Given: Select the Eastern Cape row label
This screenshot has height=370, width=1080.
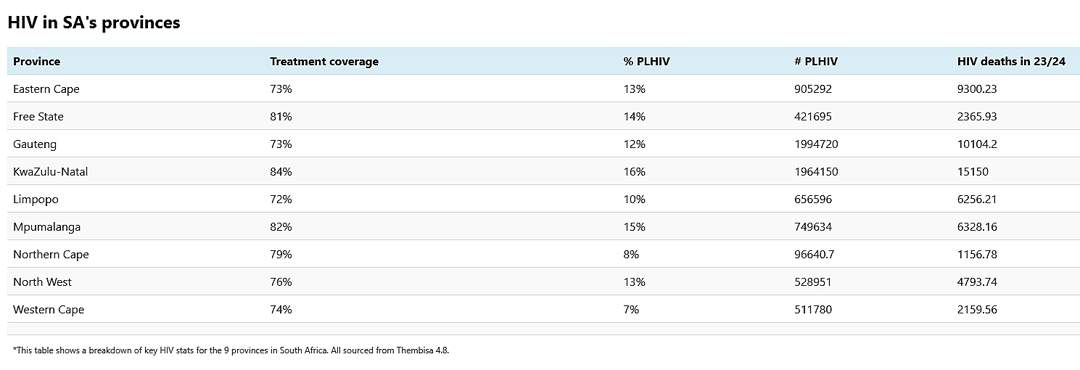Looking at the screenshot, I should pyautogui.click(x=46, y=89).
